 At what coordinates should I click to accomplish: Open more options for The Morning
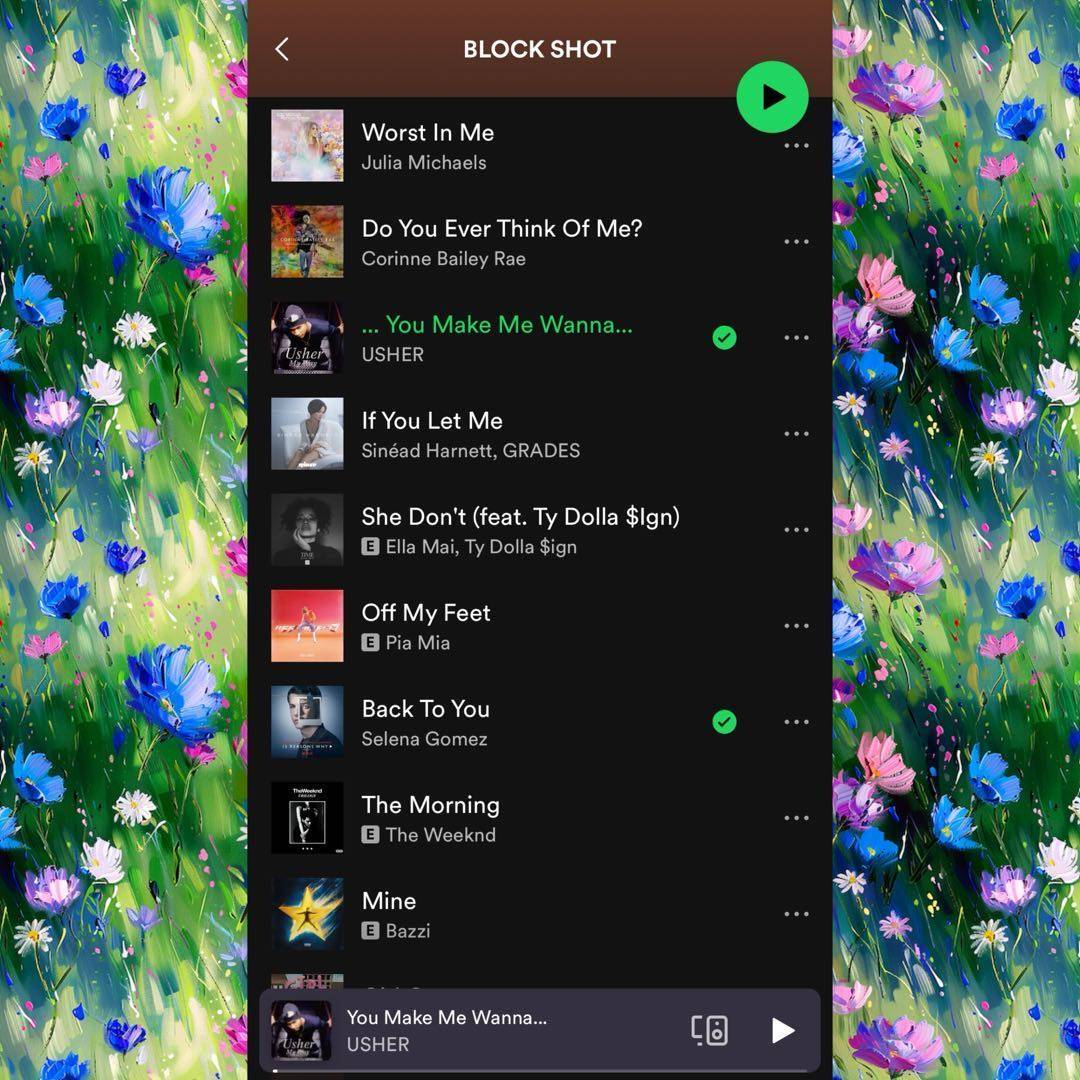pos(796,818)
